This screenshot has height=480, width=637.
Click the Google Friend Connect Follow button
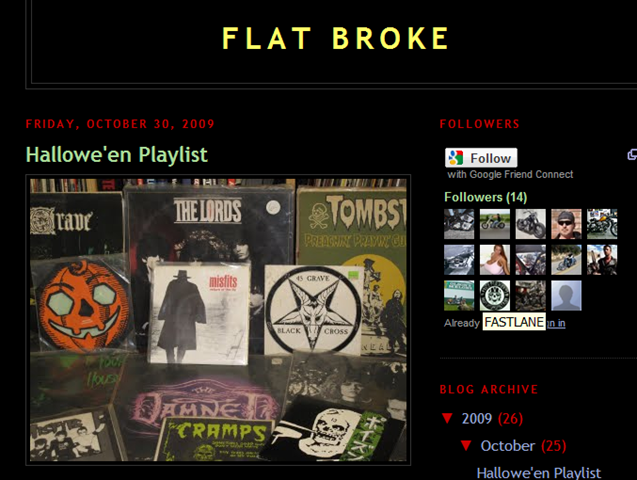(481, 158)
